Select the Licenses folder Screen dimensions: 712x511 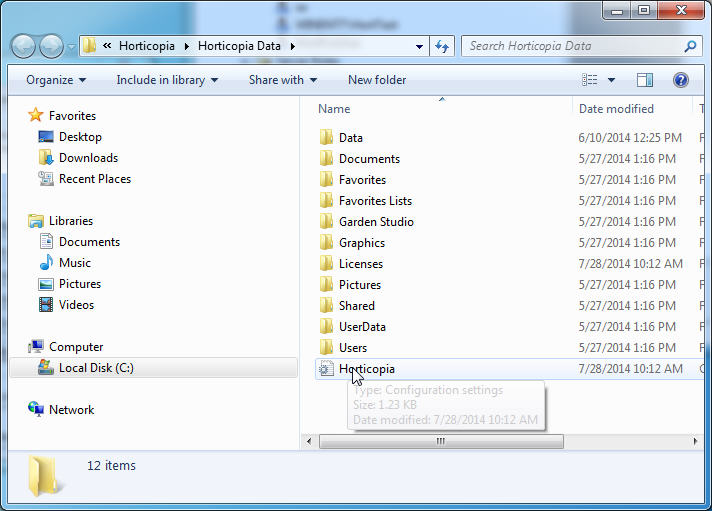tap(351, 263)
